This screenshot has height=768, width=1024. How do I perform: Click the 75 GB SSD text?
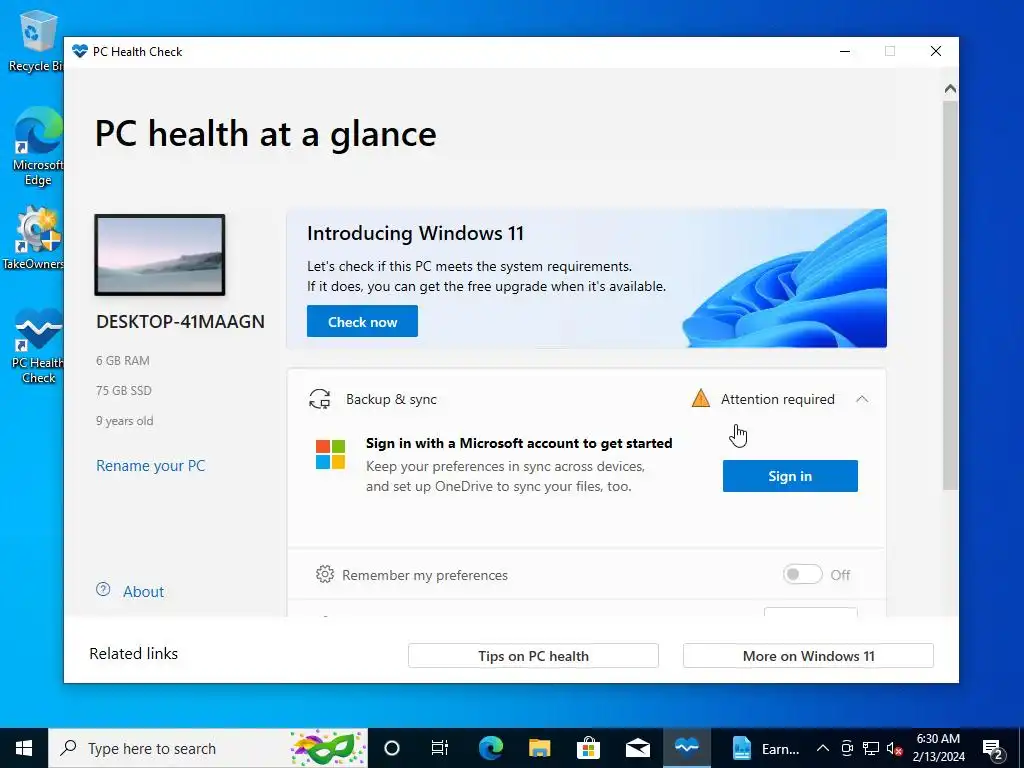tap(123, 391)
